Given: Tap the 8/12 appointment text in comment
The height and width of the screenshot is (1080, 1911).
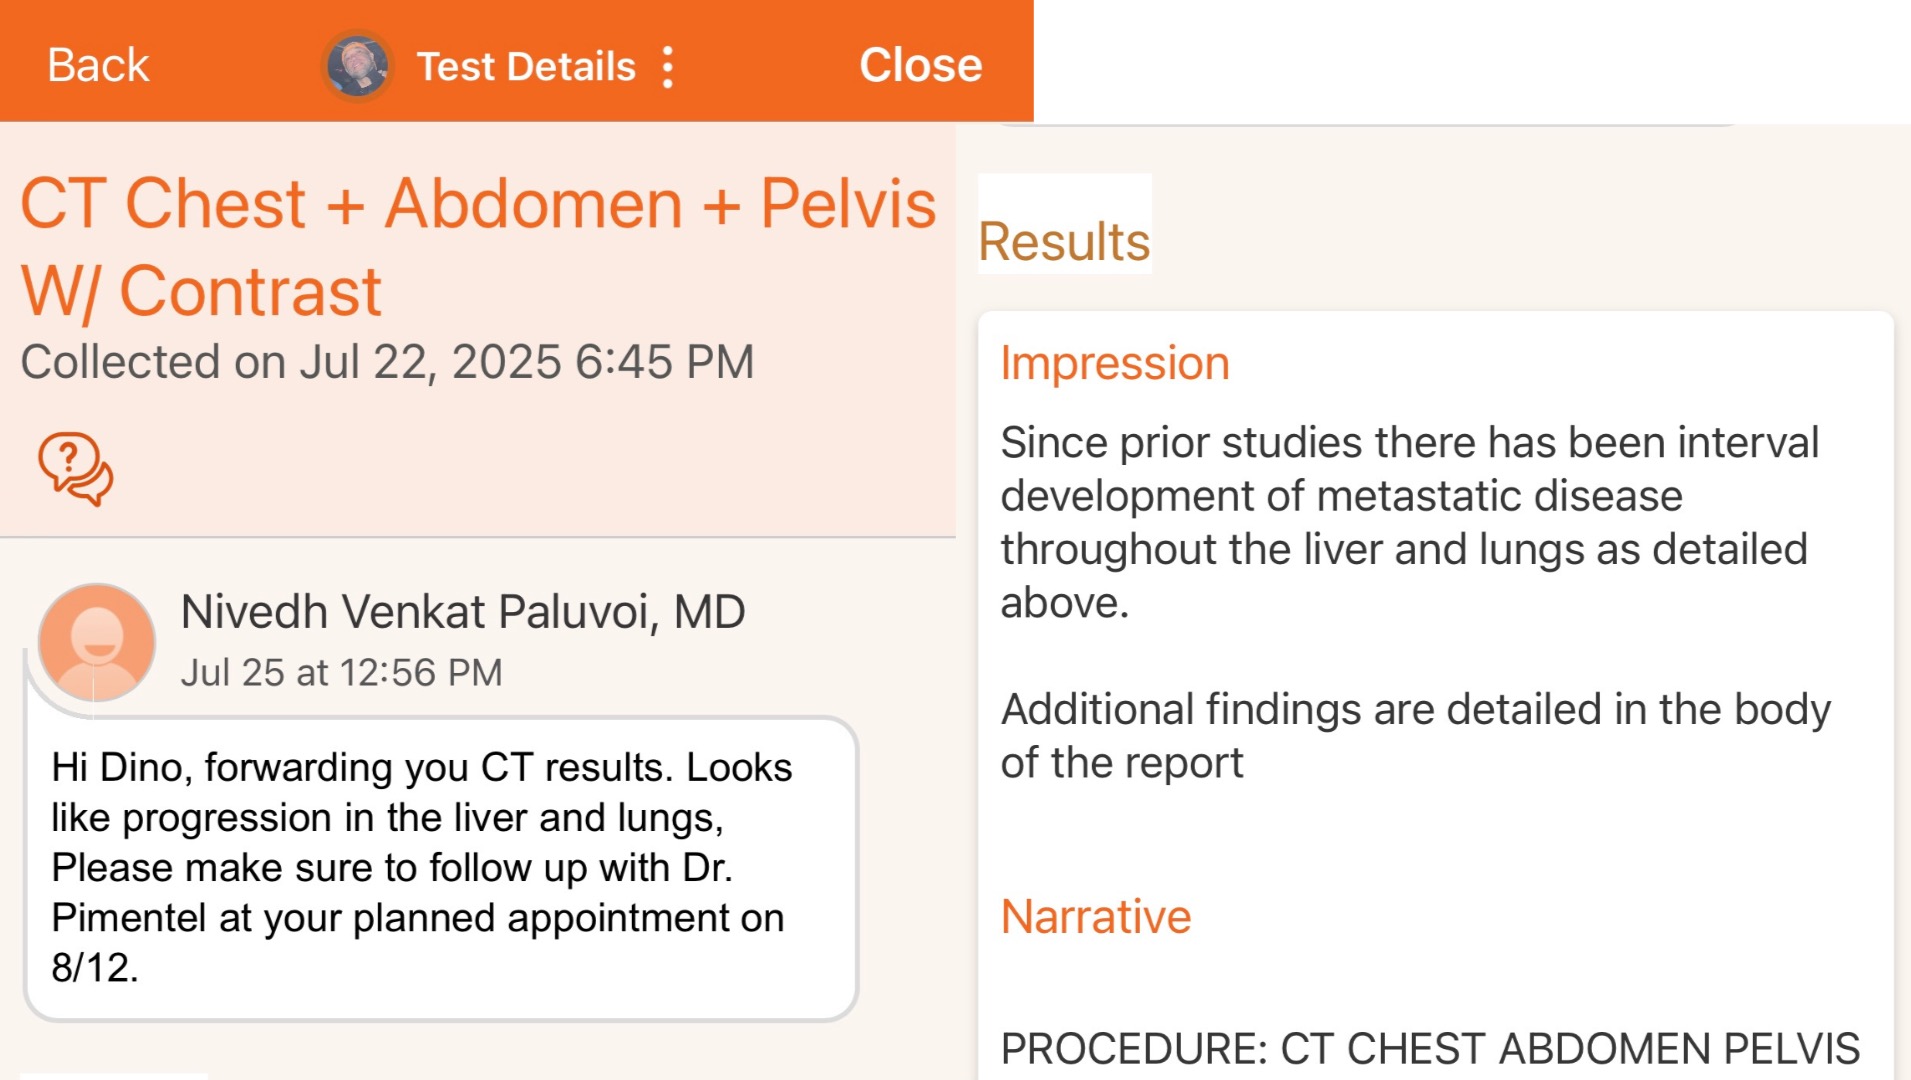Looking at the screenshot, I should pyautogui.click(x=94, y=968).
